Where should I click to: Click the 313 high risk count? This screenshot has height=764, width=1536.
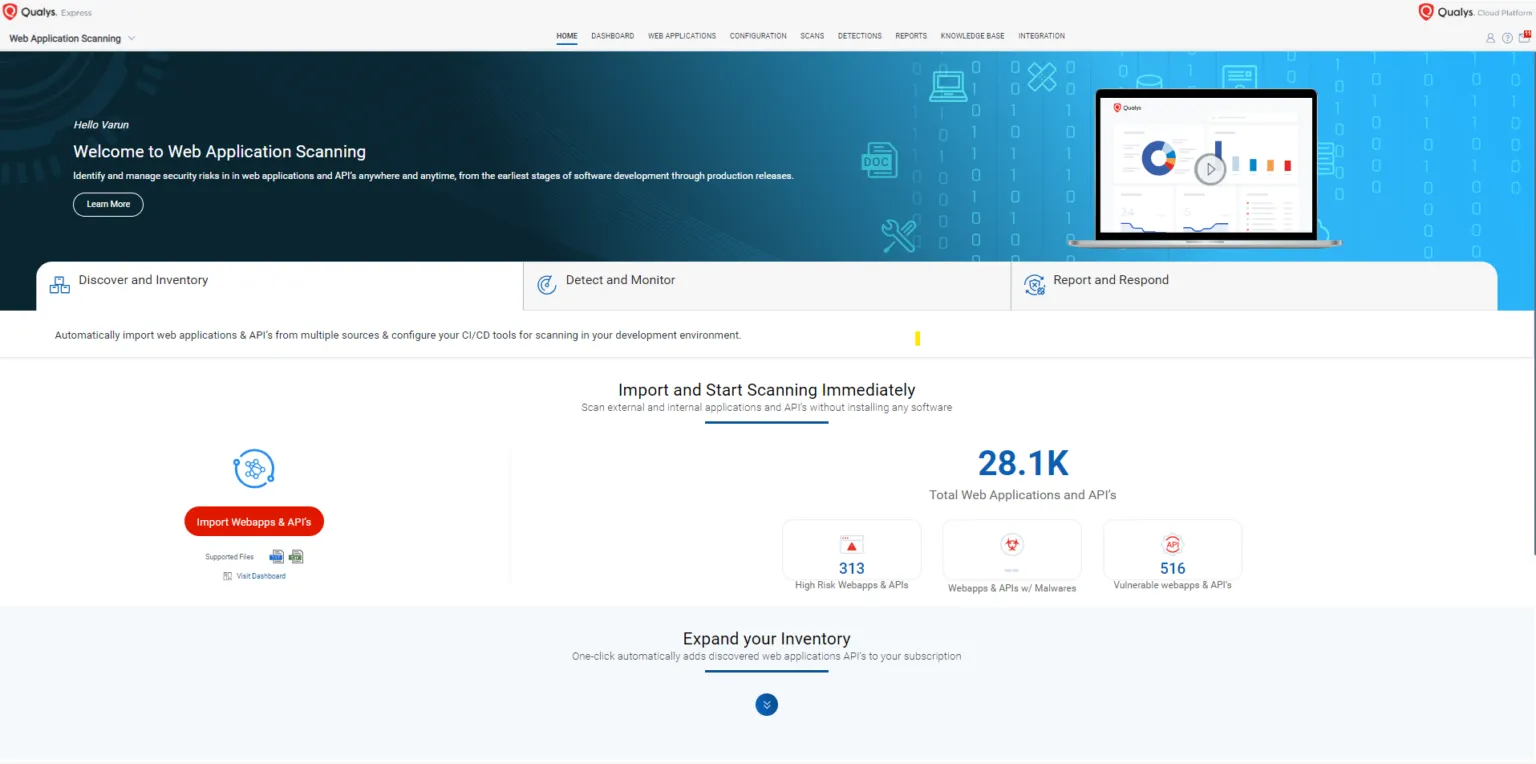click(x=852, y=568)
